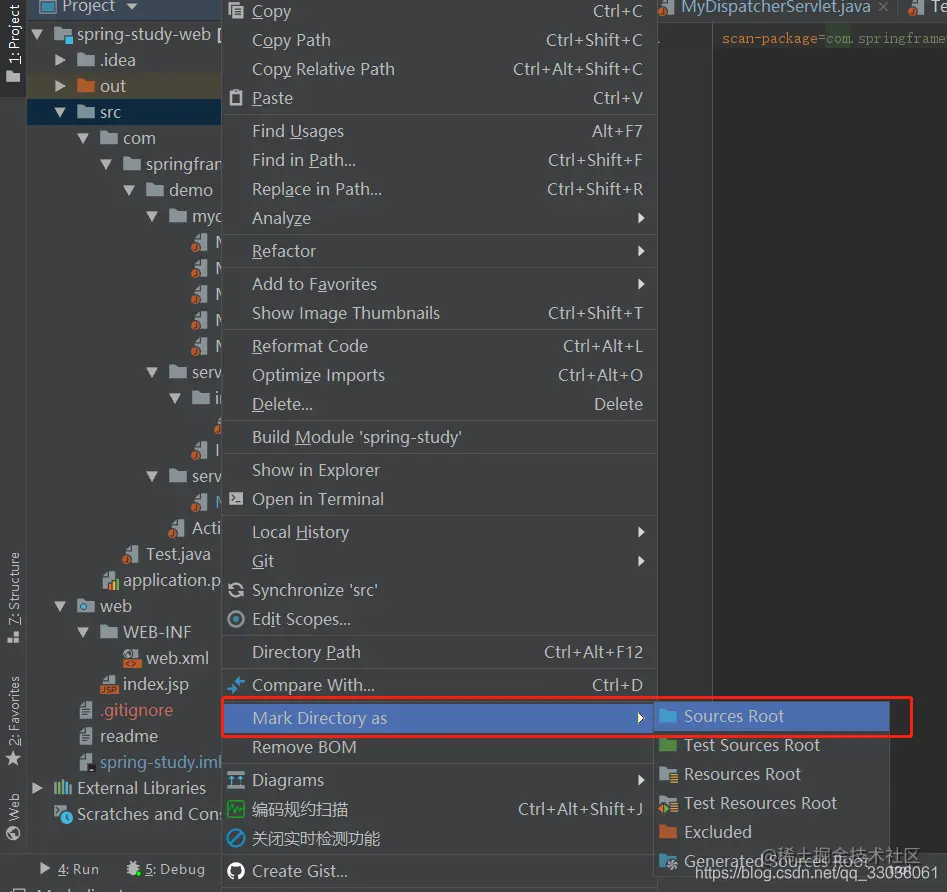Click the blue Sources Root folder icon
Image resolution: width=947 pixels, height=892 pixels.
pos(668,716)
